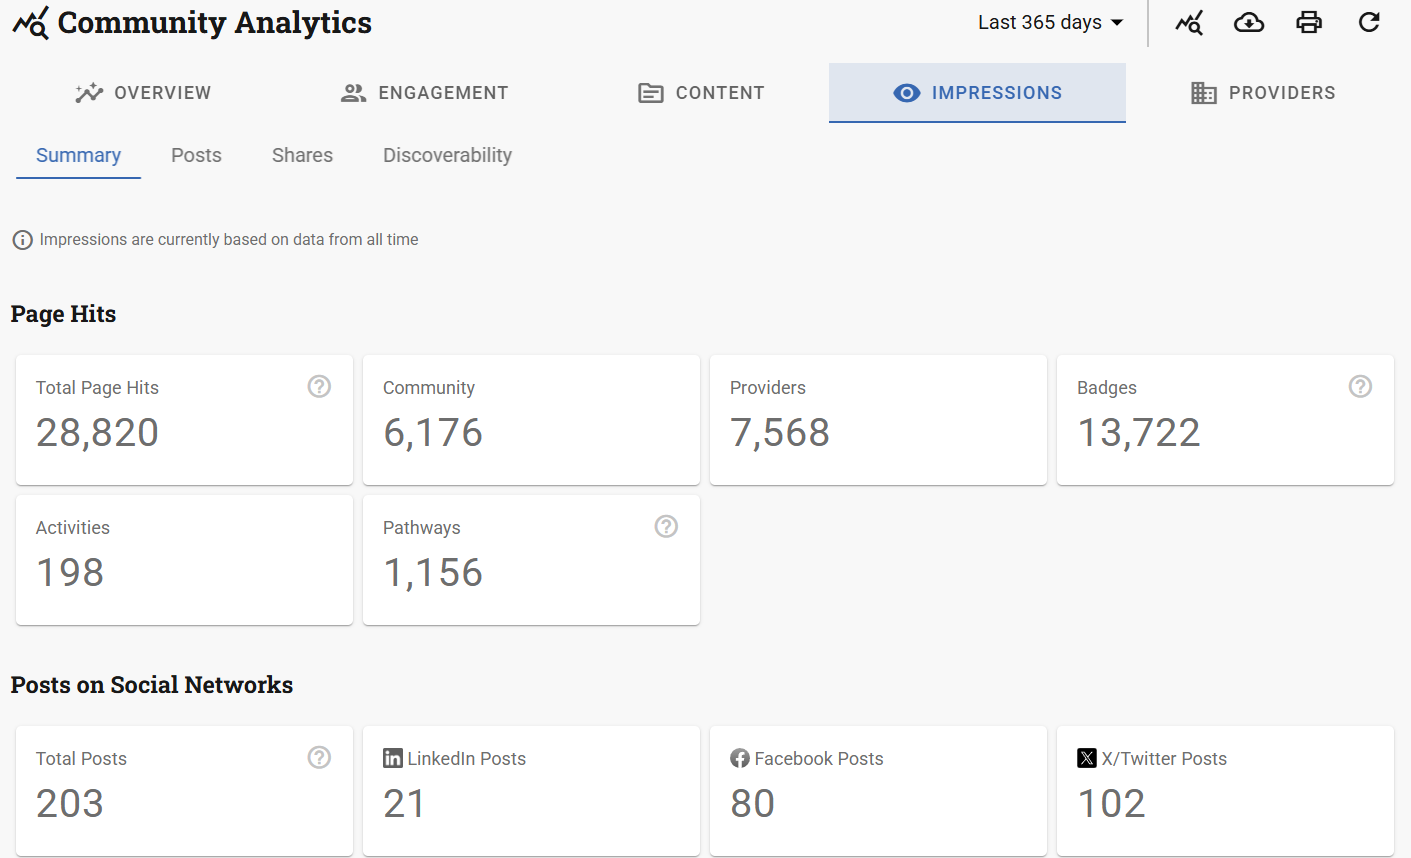Screen dimensions: 1411x858
Task: Go to the Content tab
Action: click(x=701, y=93)
